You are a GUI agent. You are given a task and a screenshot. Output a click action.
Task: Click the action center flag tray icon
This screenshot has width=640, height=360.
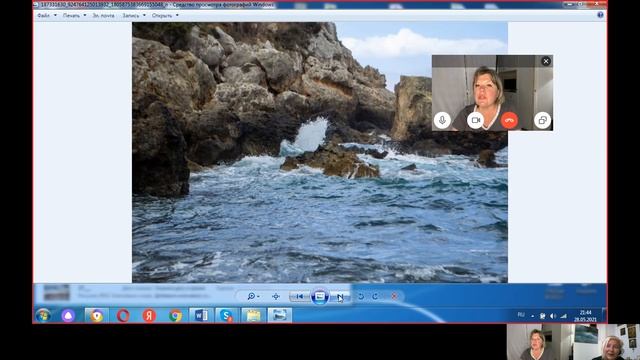pos(542,316)
